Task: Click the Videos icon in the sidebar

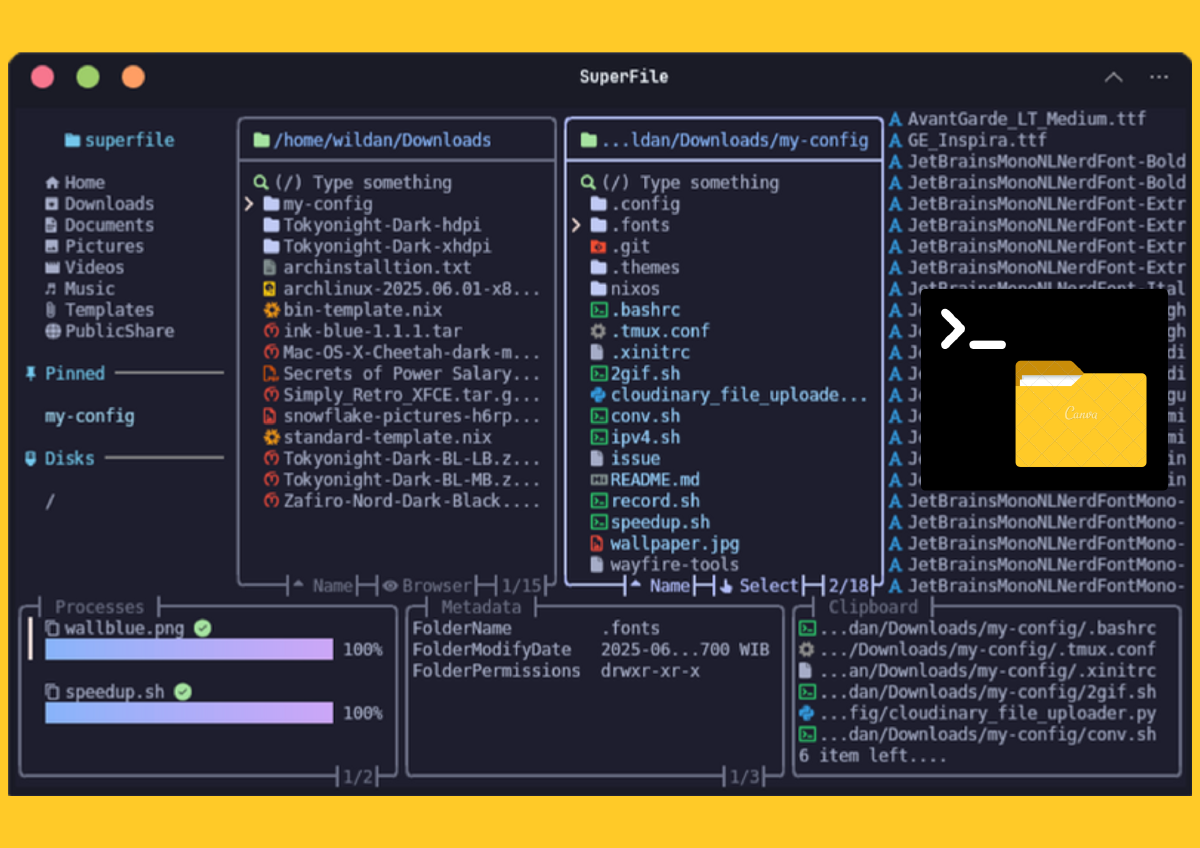Action: [x=52, y=267]
